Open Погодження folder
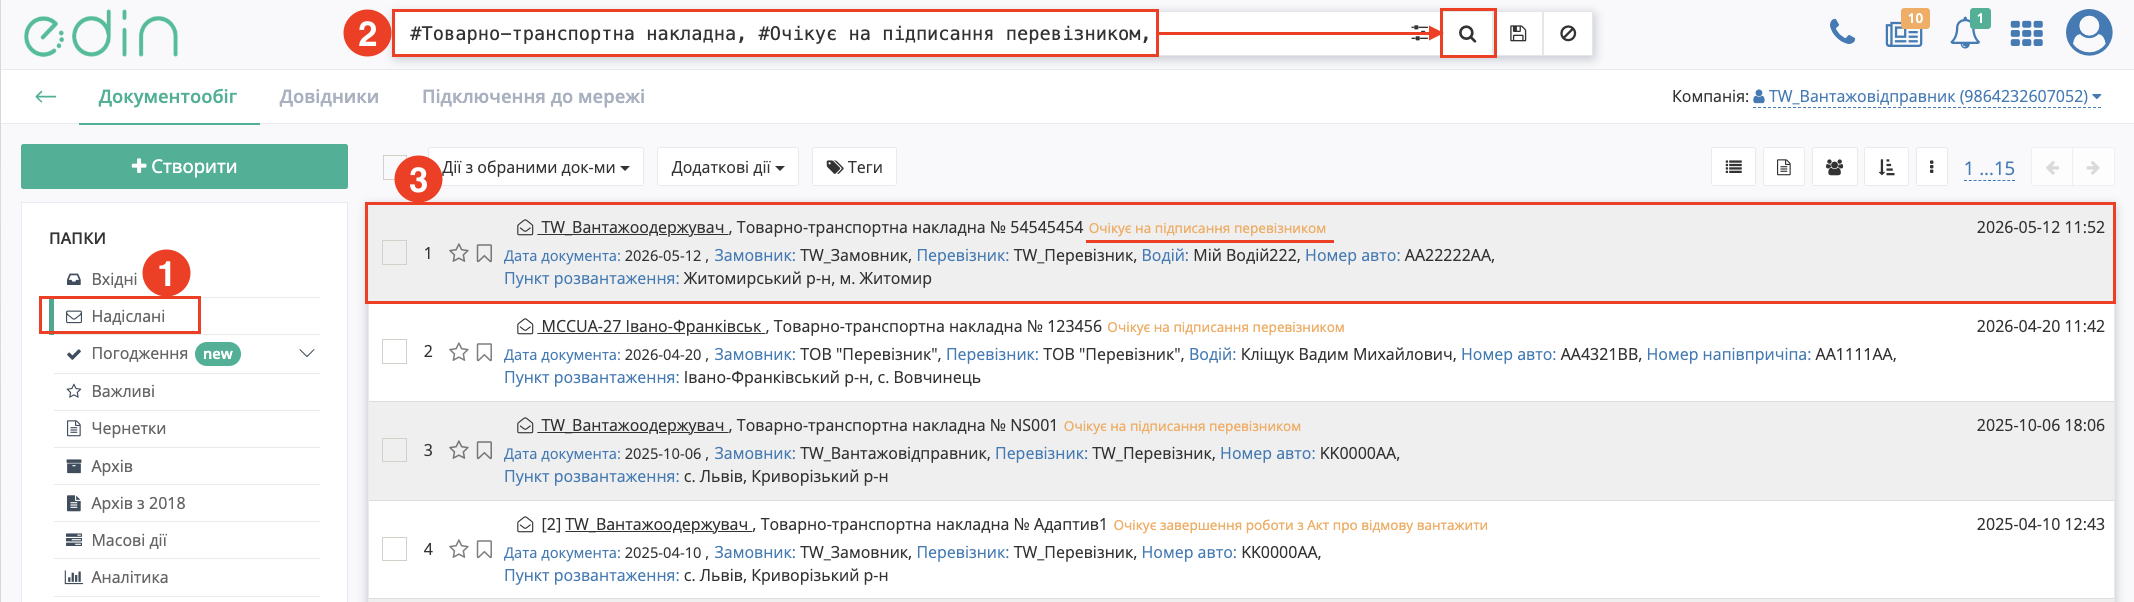The width and height of the screenshot is (2134, 602). (139, 353)
